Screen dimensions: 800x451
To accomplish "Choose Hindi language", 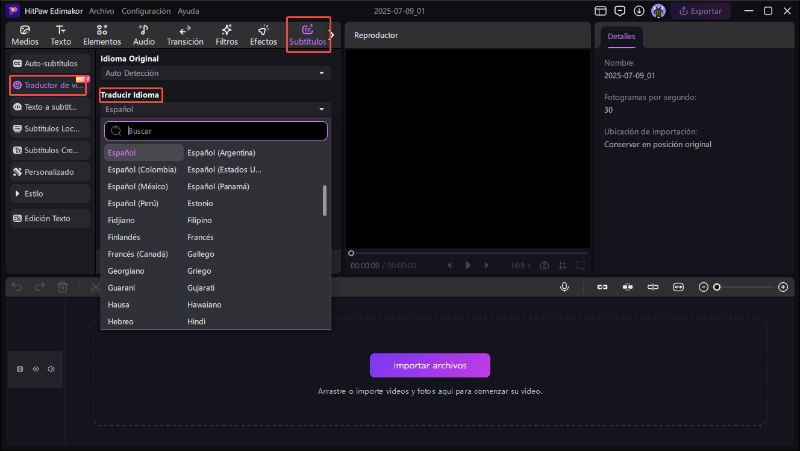I will [196, 321].
